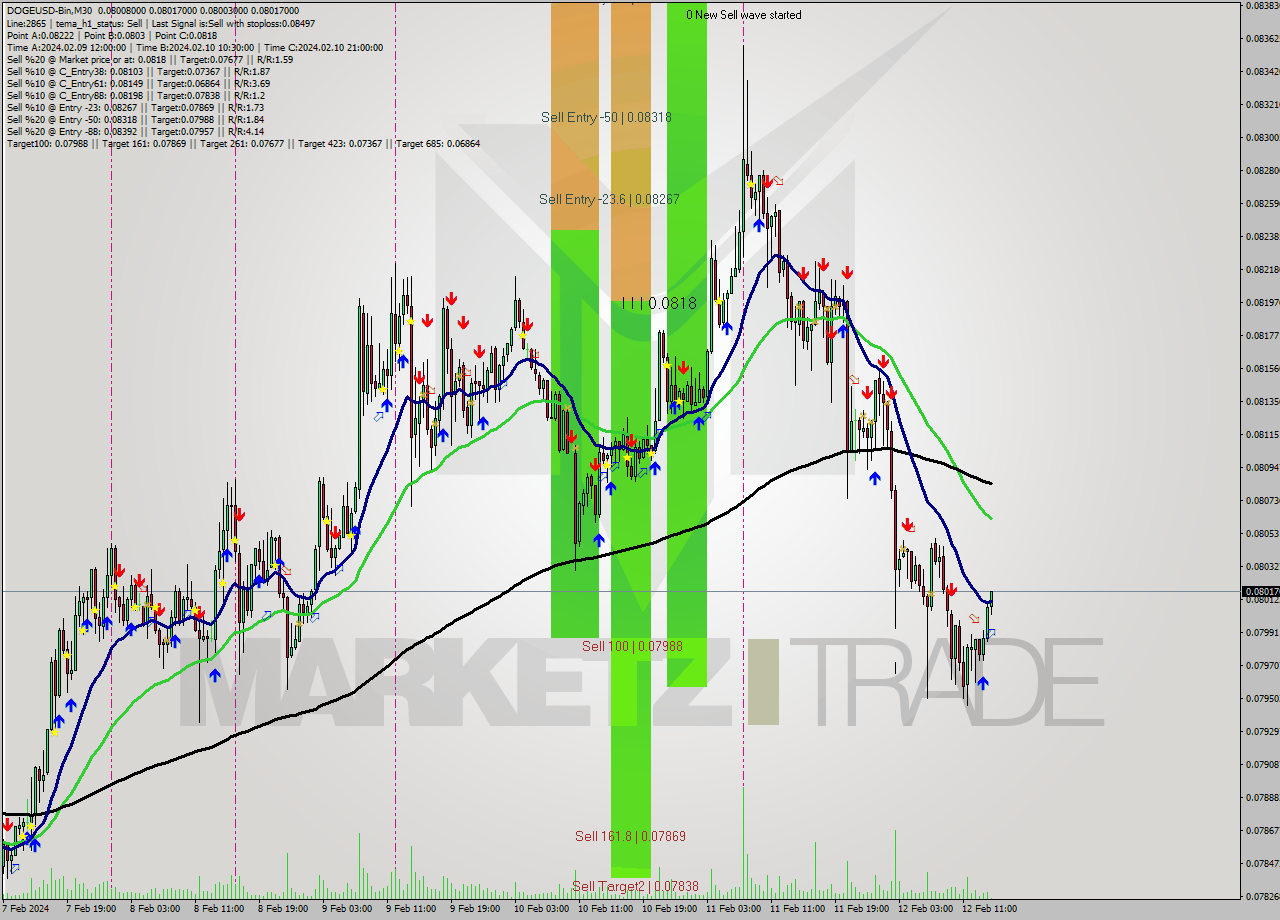The height and width of the screenshot is (920, 1280).
Task: Click the '12 Feb 11:00' time axis label
Action: tap(989, 909)
